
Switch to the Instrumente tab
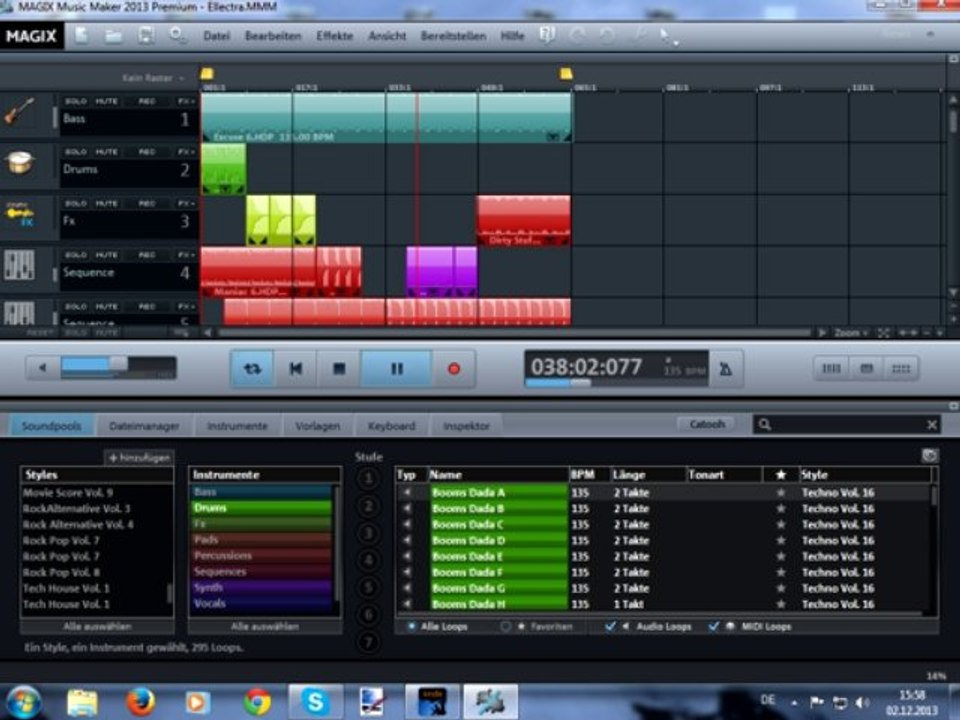pyautogui.click(x=238, y=426)
